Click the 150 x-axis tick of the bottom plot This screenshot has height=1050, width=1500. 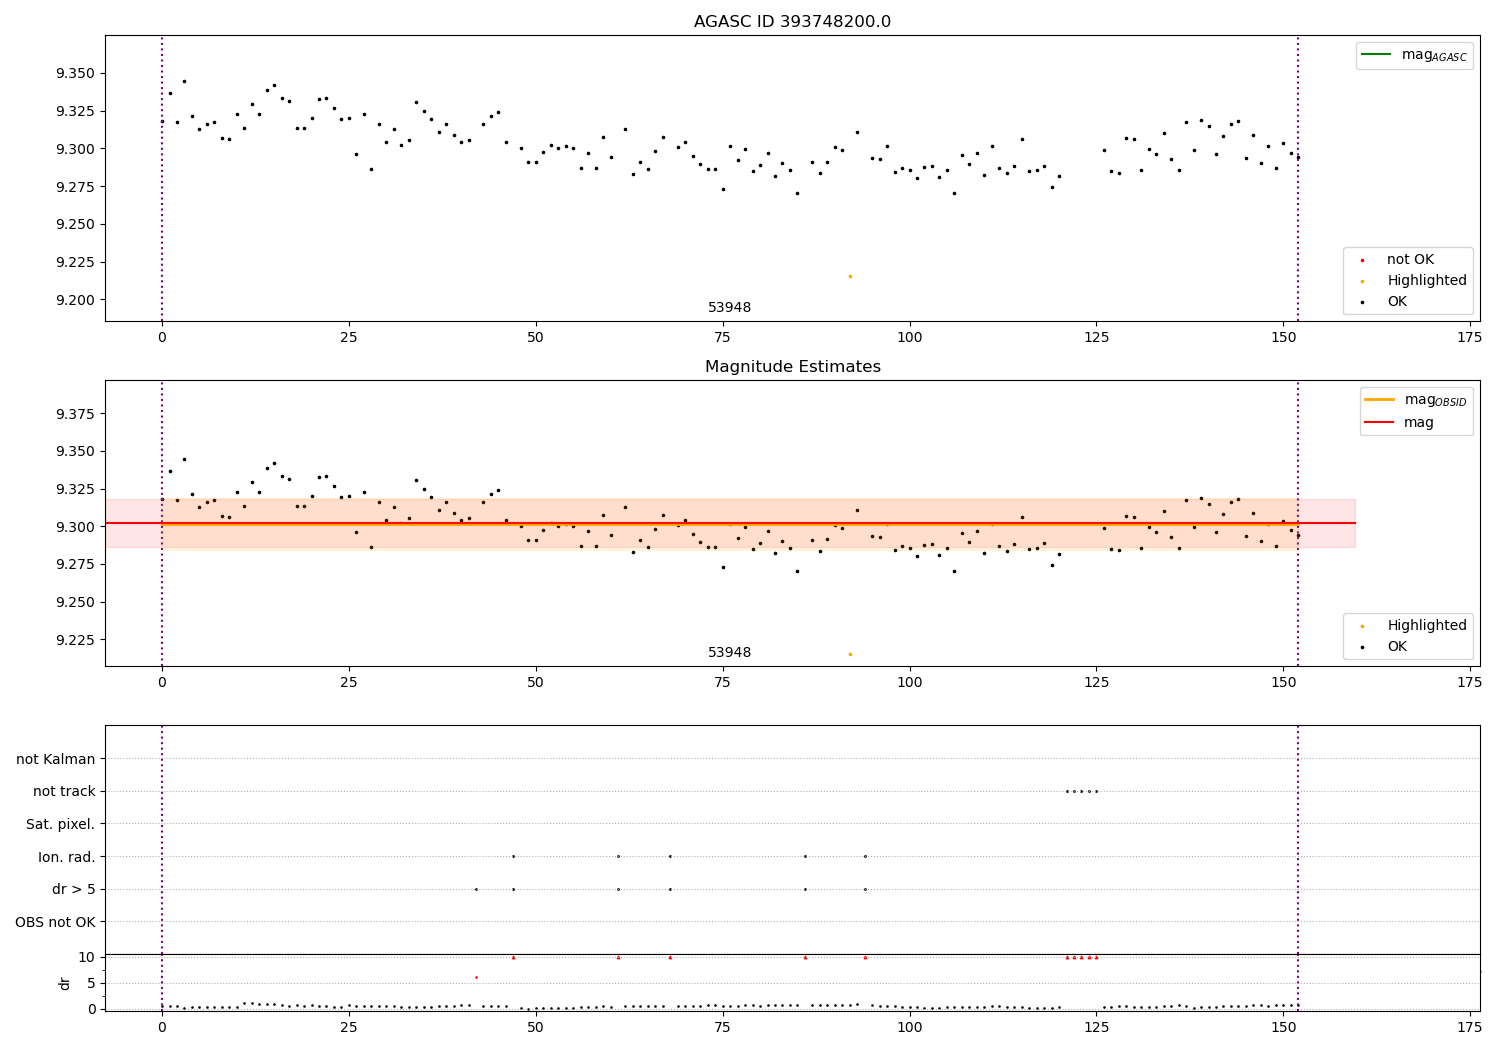[1283, 1028]
